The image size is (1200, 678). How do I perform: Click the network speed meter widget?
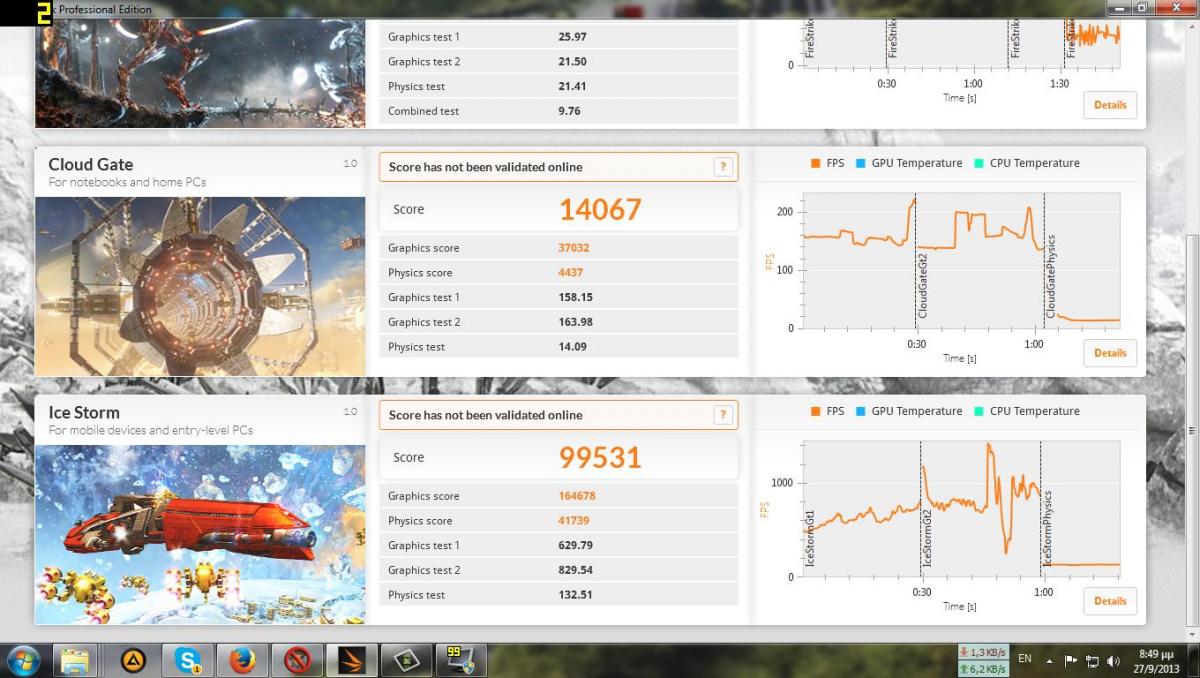coord(982,660)
